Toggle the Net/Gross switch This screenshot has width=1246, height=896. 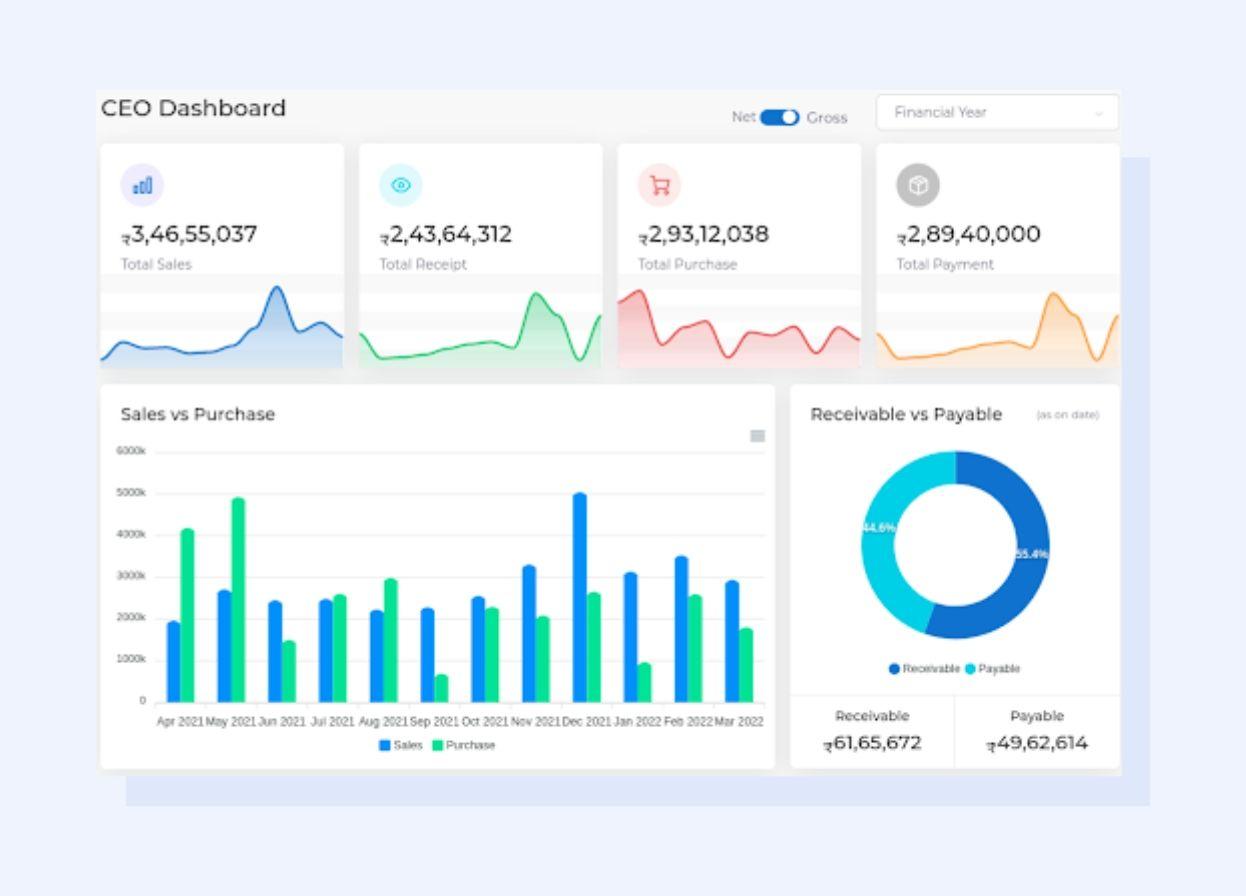coord(780,117)
